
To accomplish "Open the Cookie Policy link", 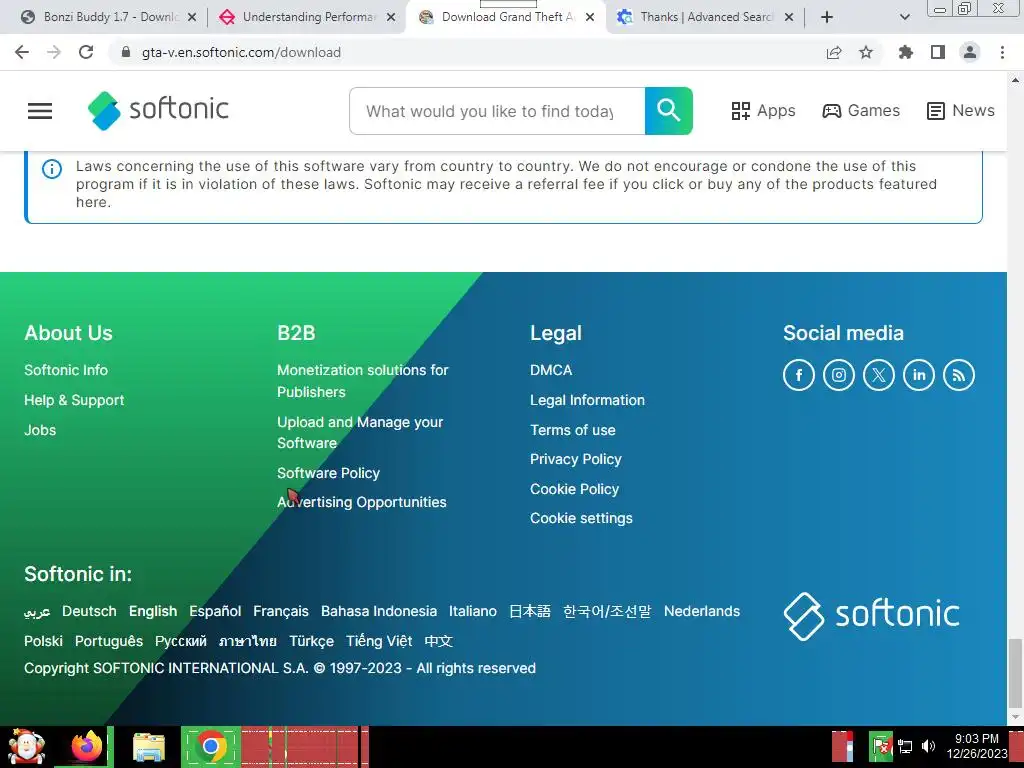I will pos(574,489).
